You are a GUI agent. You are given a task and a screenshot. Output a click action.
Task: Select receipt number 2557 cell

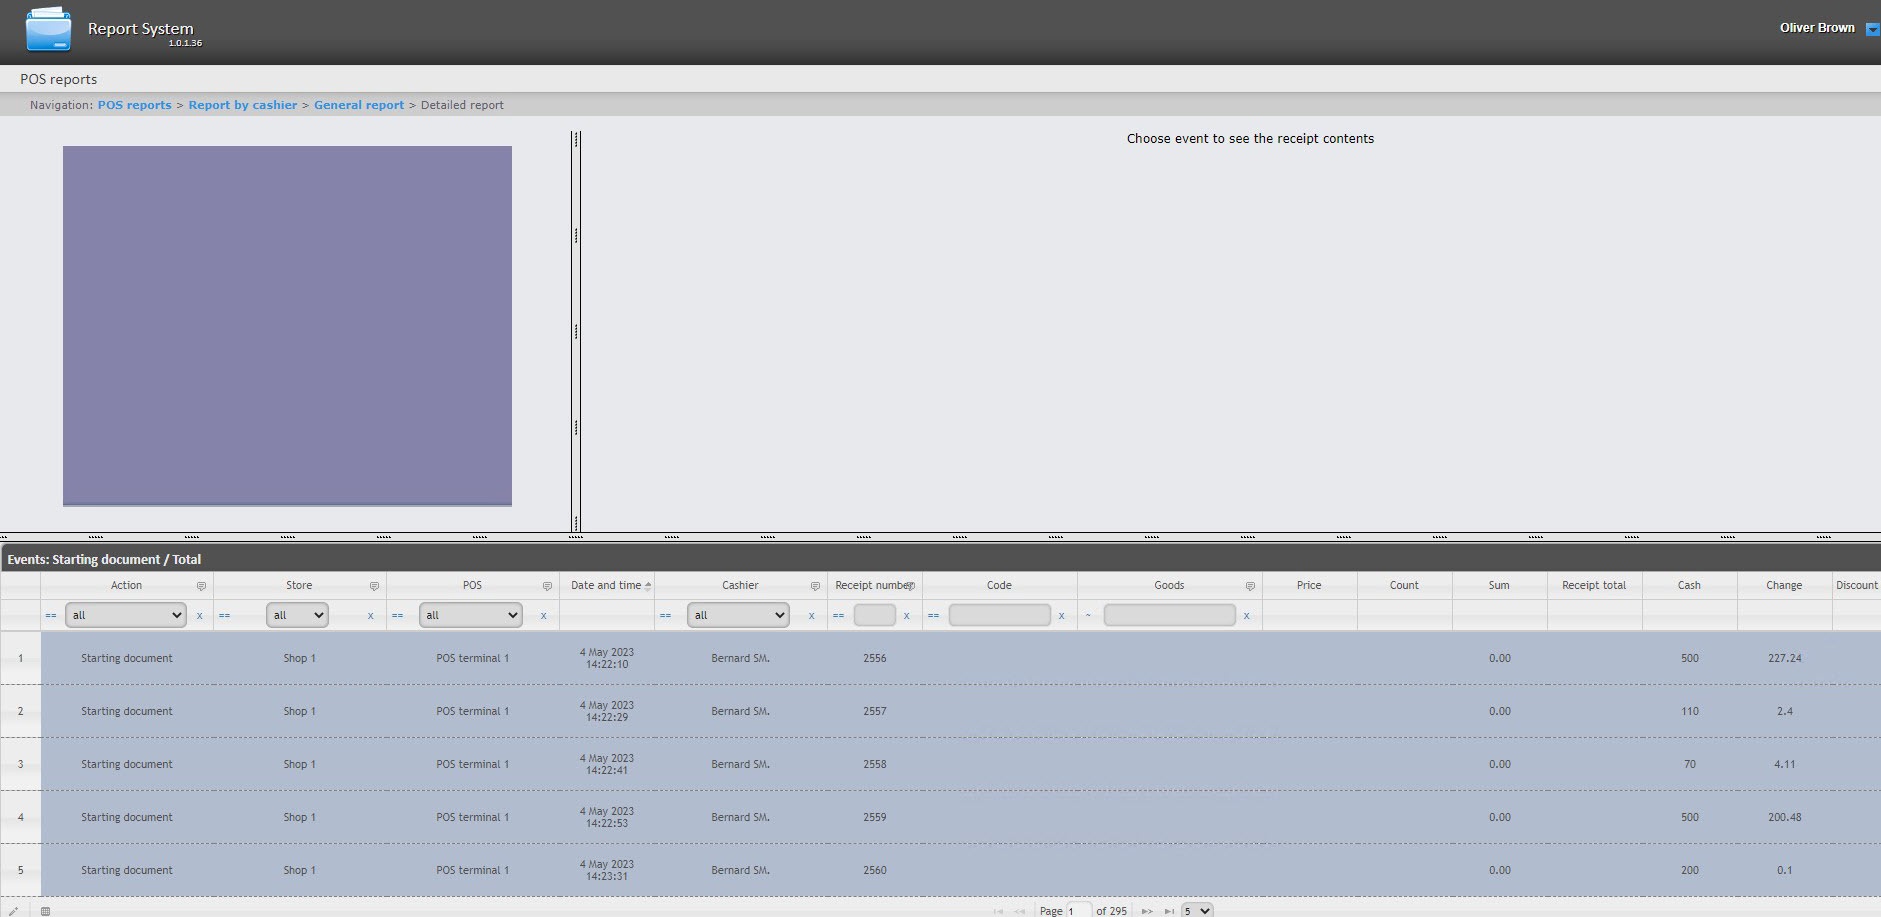(x=875, y=711)
